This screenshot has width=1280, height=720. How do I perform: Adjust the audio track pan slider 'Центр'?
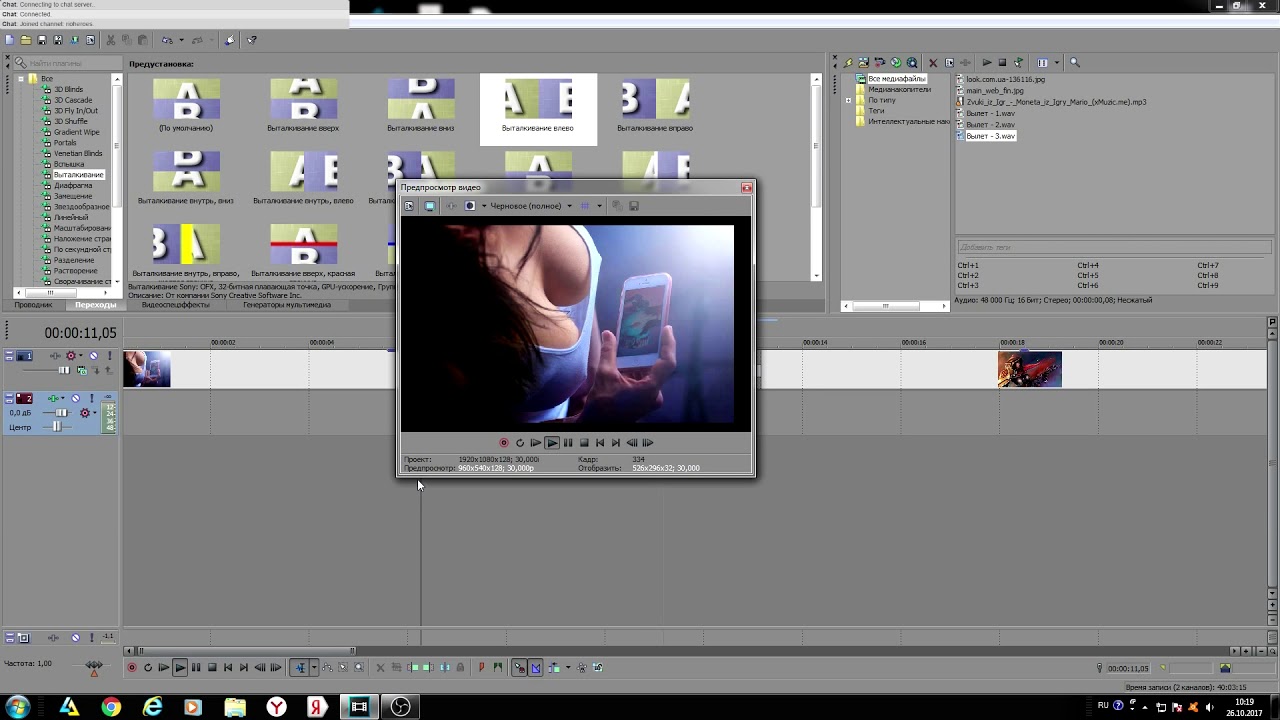58,427
